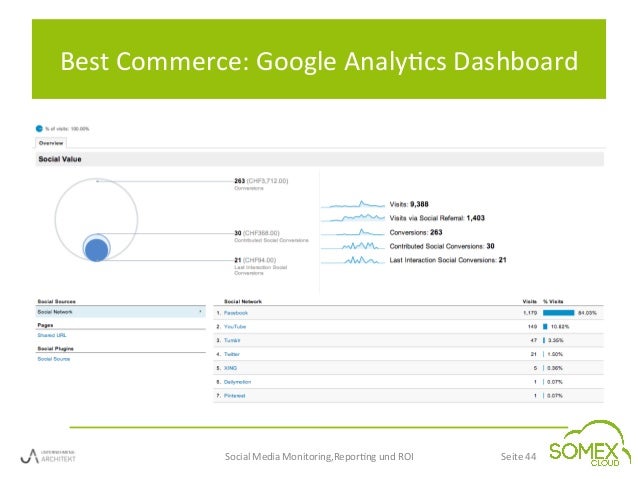
Task: Click the Social Value section heading
Action: click(60, 159)
